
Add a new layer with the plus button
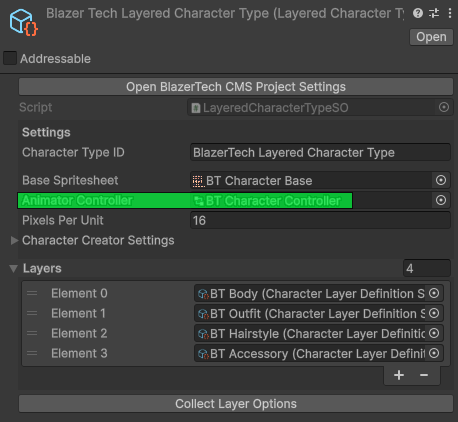tap(399, 375)
